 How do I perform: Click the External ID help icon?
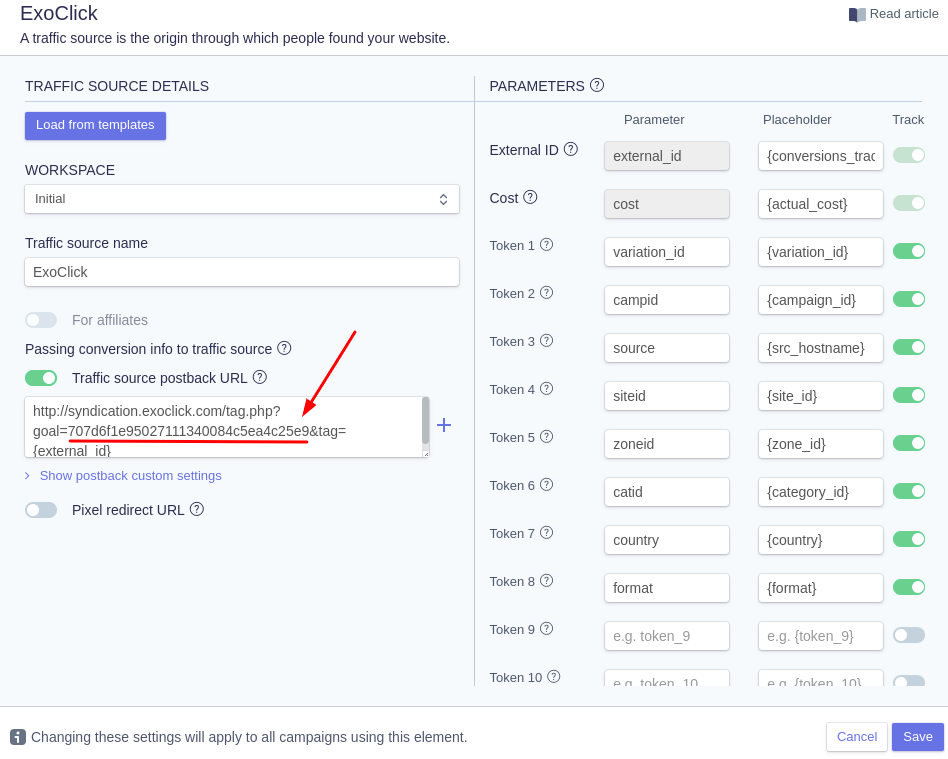pos(571,149)
